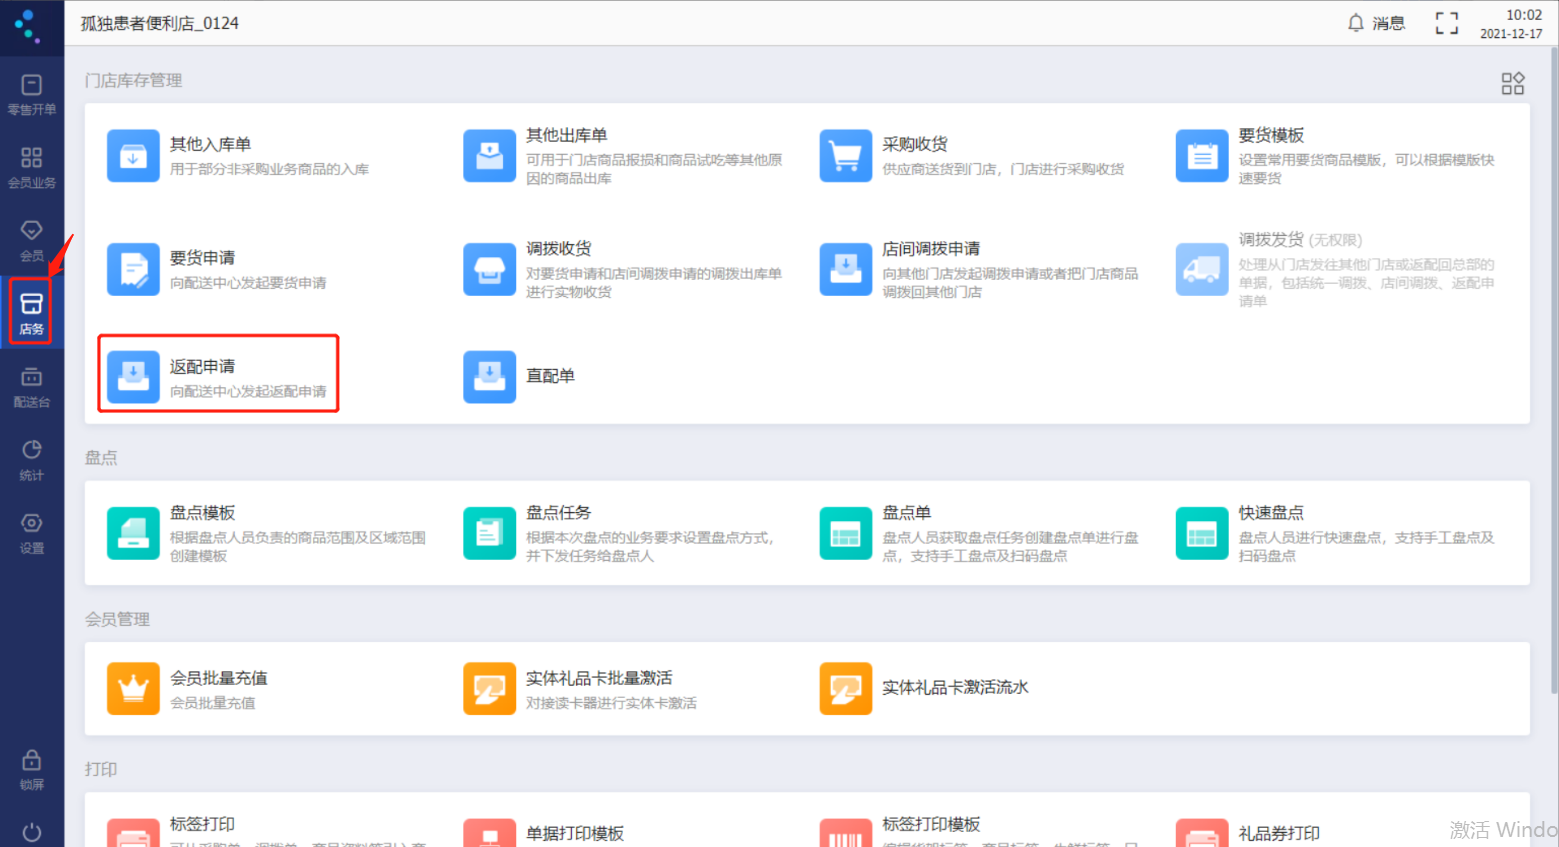
Task: Open the 返配申请 icon
Action: click(133, 377)
